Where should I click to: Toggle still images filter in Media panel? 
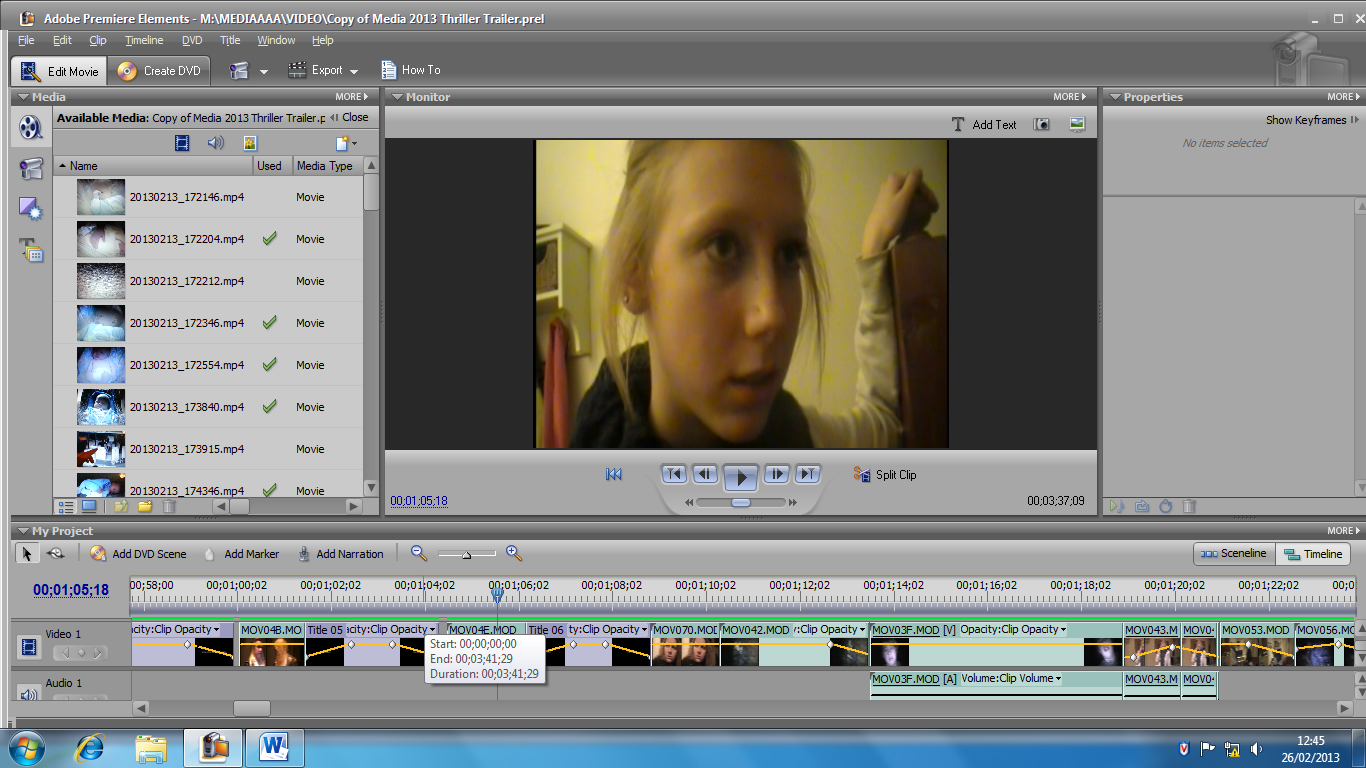(x=249, y=143)
